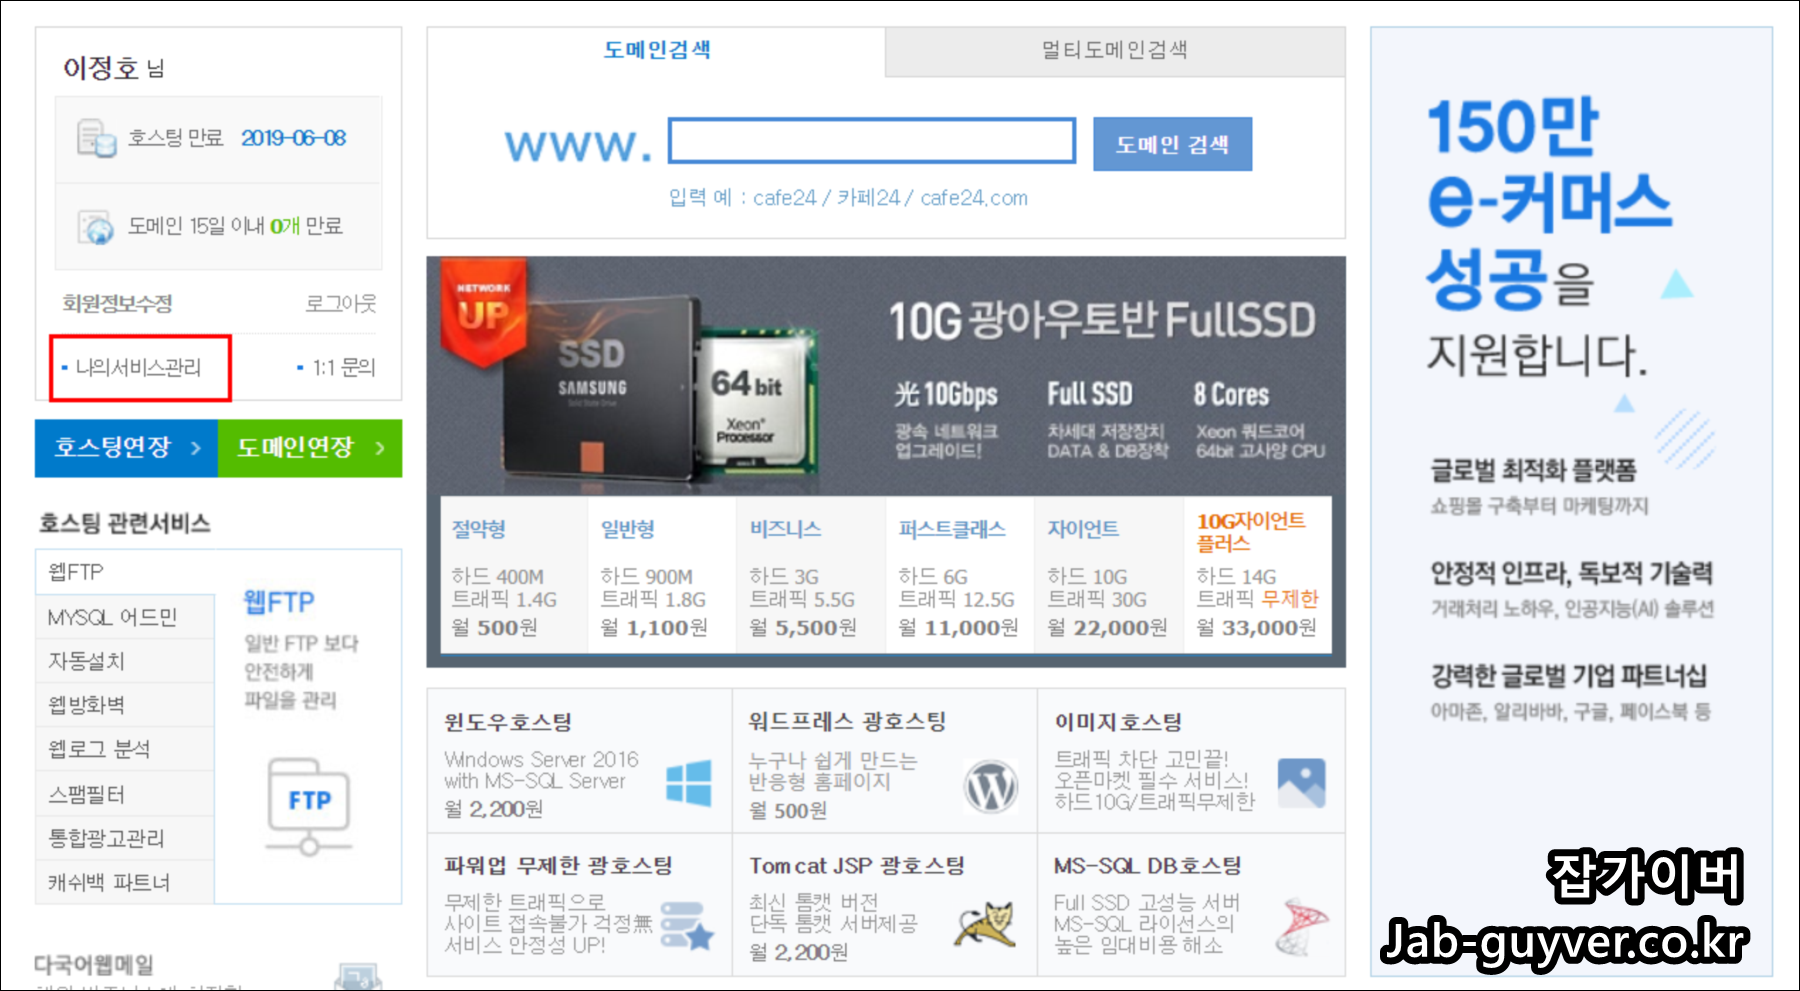Open Tomcat JSP 광호스팅 card
The image size is (1800, 991).
click(x=885, y=905)
